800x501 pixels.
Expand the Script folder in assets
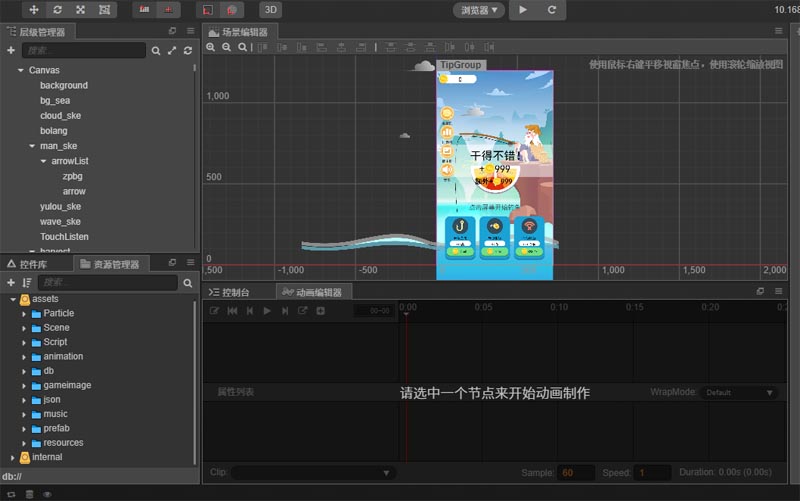pyautogui.click(x=24, y=342)
